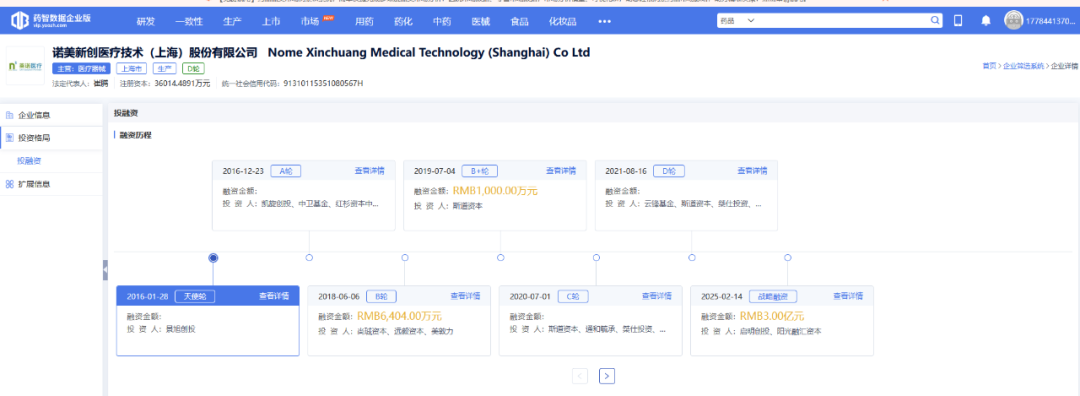View details of 2019-07-04 B+轮

click(561, 171)
